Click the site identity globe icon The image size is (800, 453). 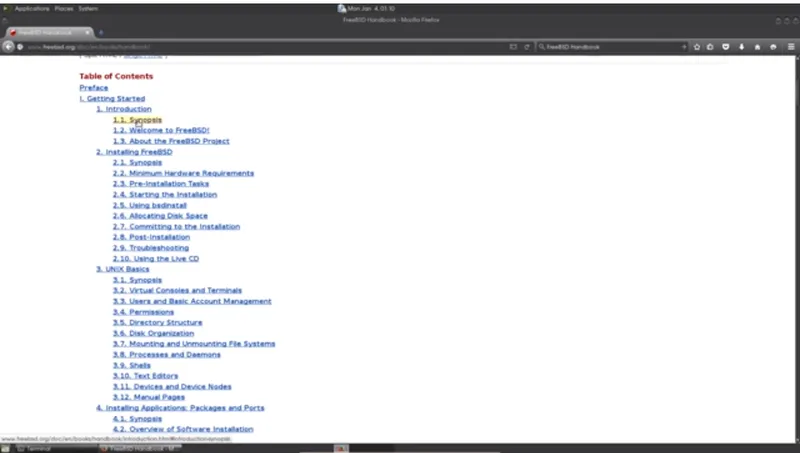click(x=20, y=47)
